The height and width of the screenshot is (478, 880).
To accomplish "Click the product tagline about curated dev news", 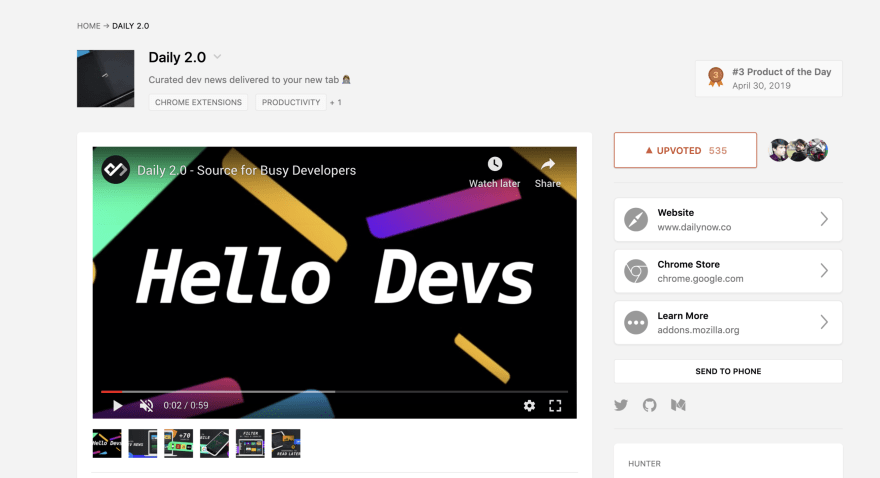I will click(x=249, y=80).
